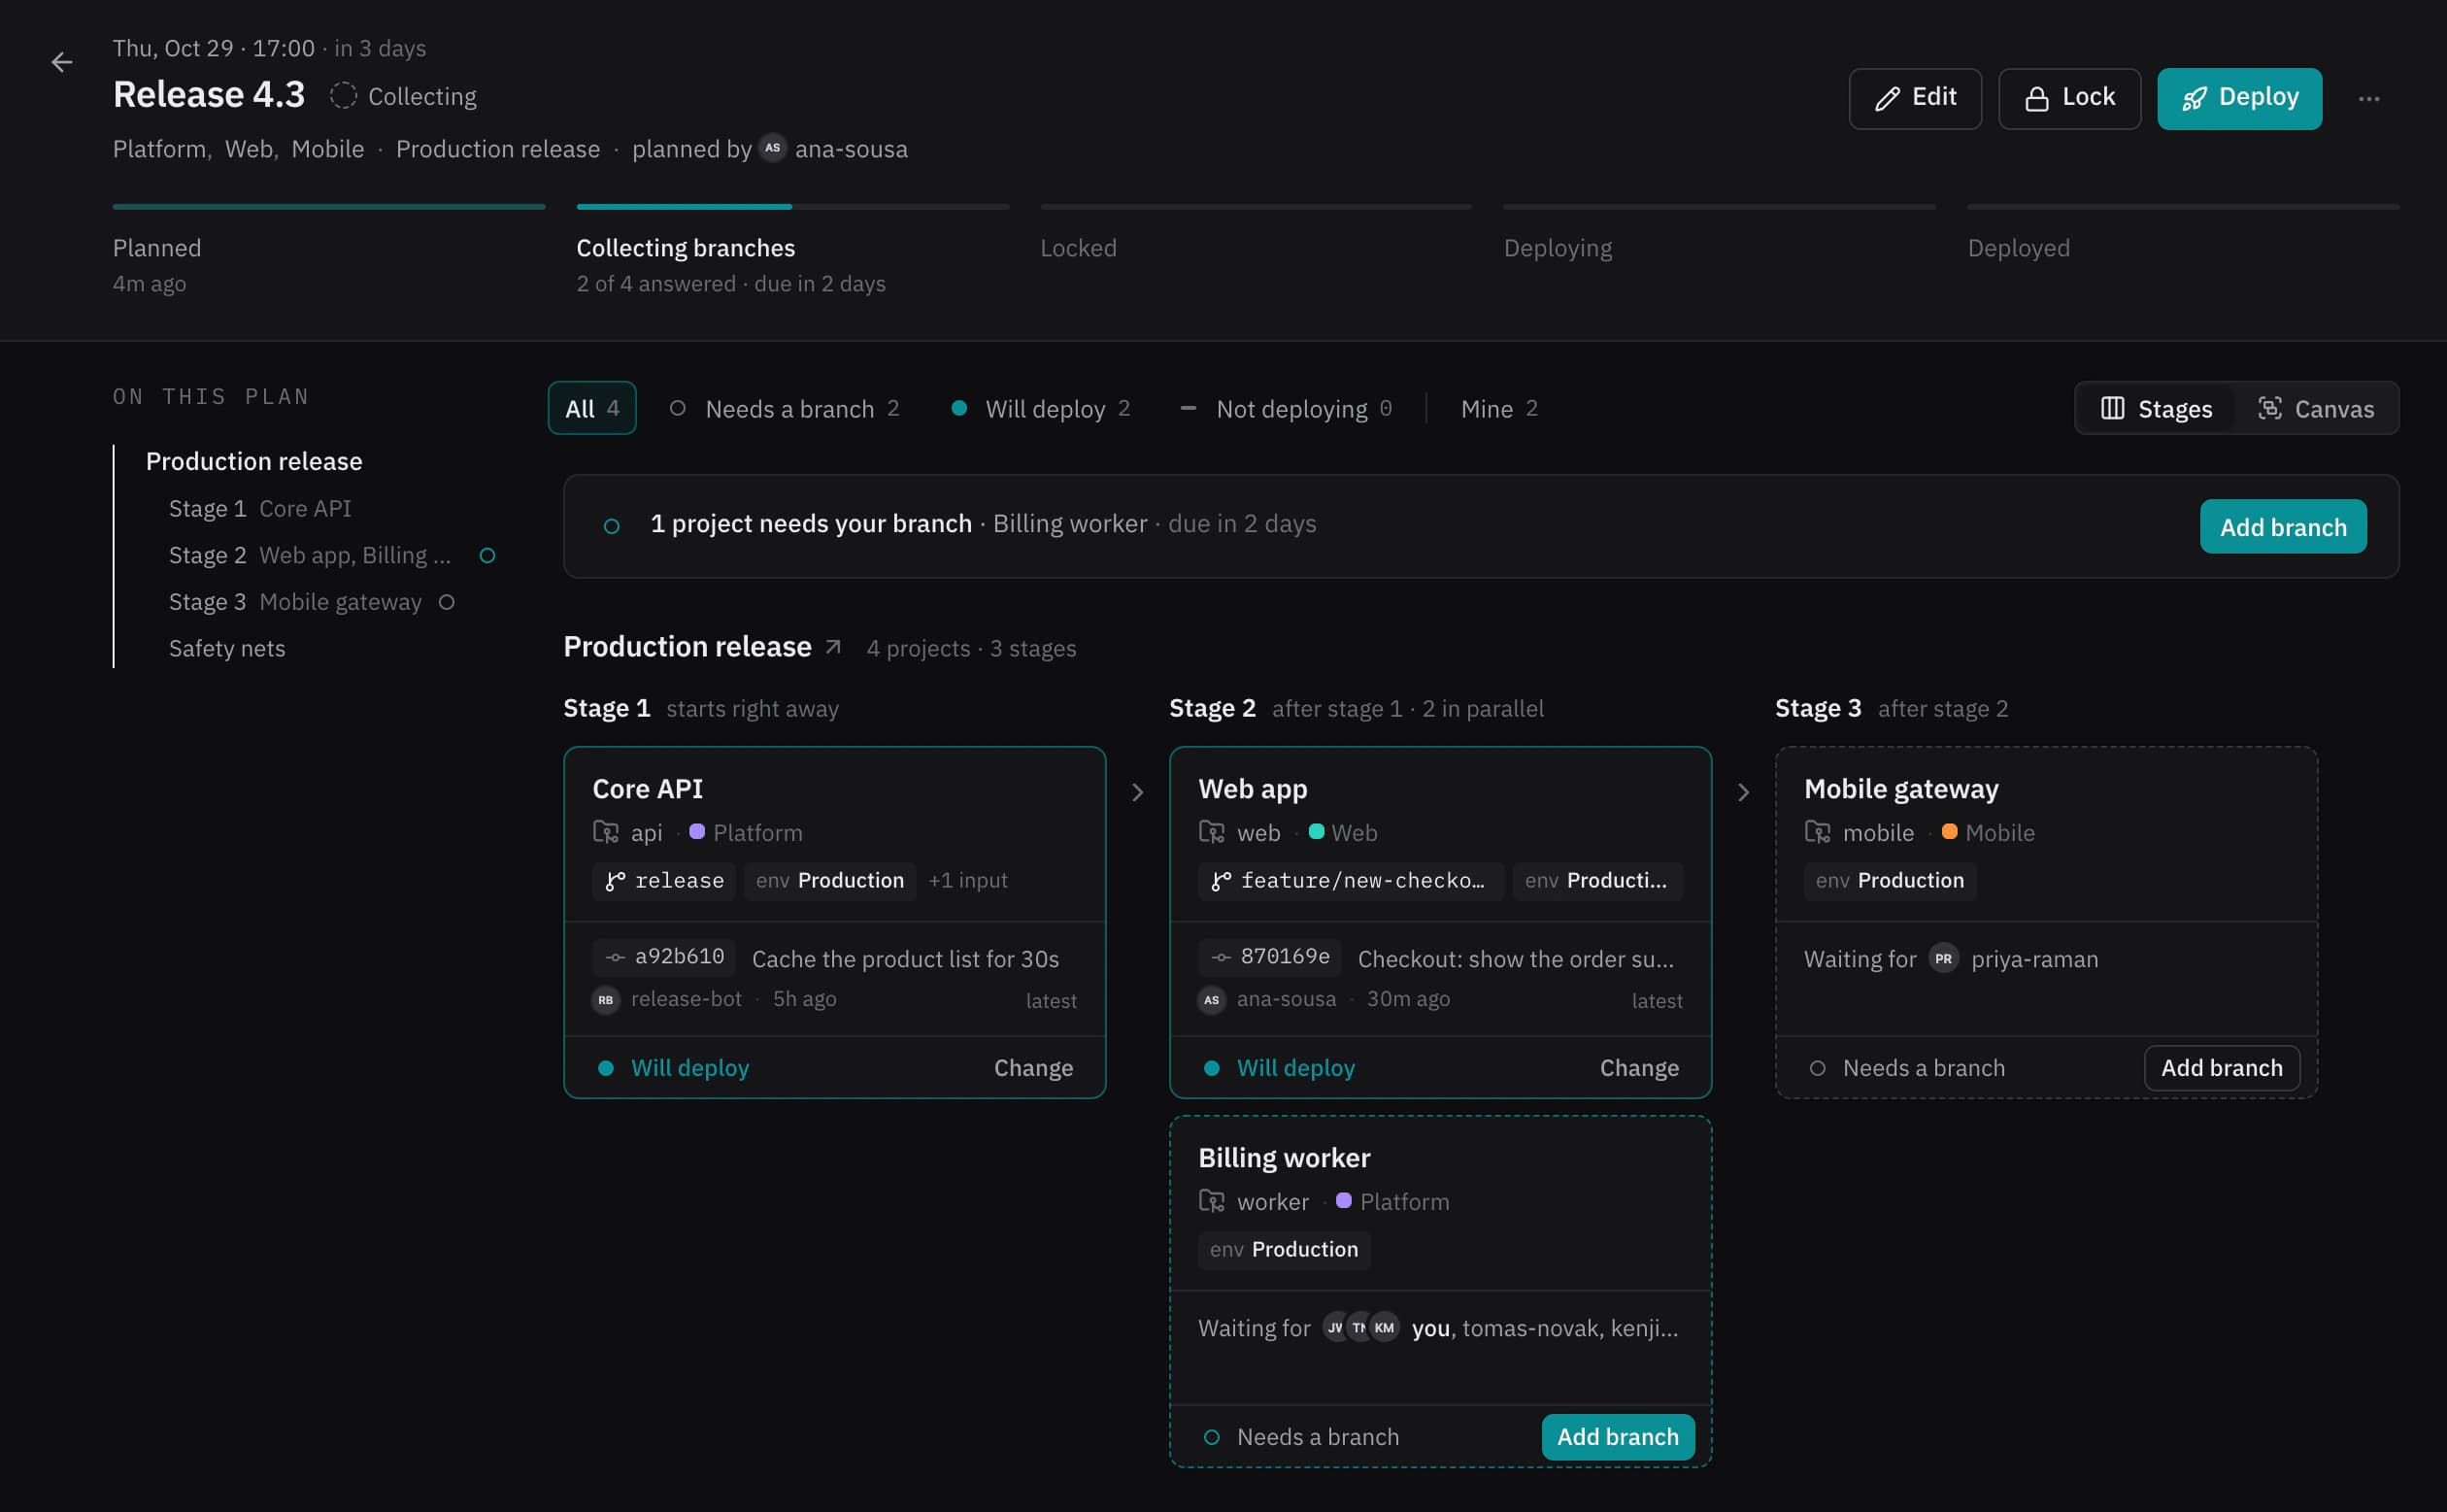
Task: Open Change for the Core API card
Action: [x=1033, y=1068]
